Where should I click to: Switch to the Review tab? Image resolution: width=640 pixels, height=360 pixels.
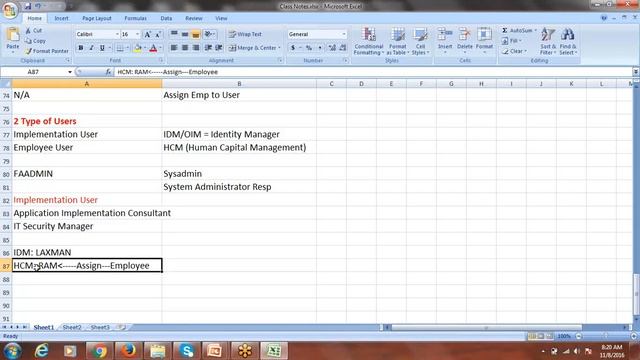pyautogui.click(x=194, y=18)
